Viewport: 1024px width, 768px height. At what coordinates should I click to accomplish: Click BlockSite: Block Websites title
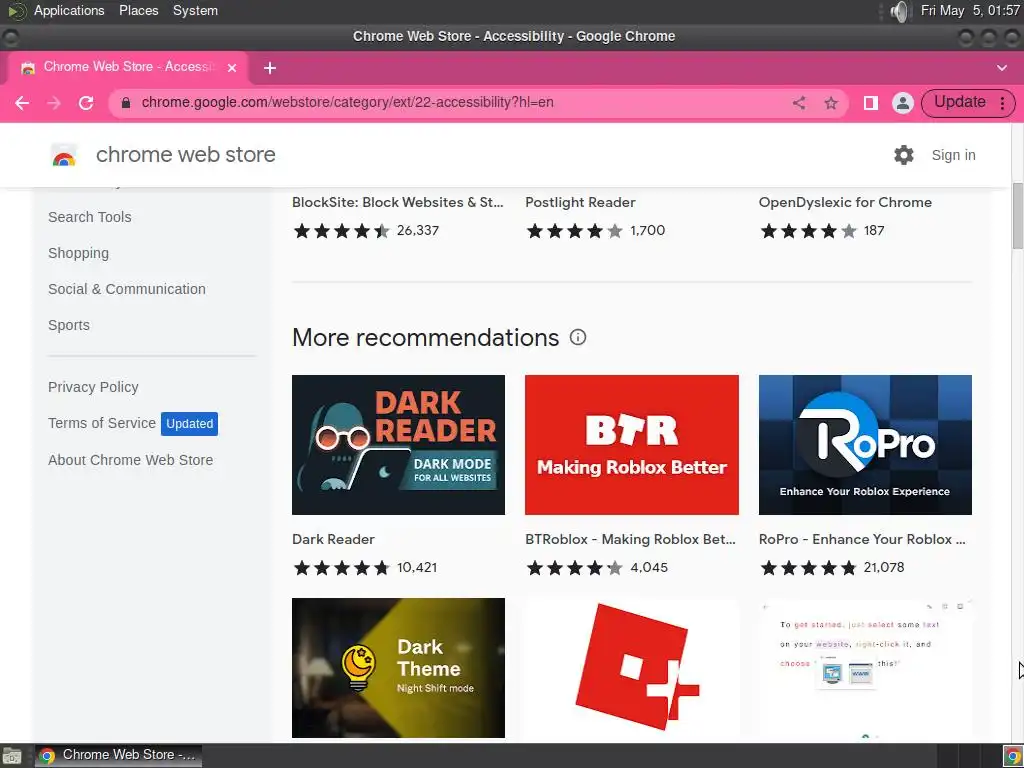click(x=398, y=202)
